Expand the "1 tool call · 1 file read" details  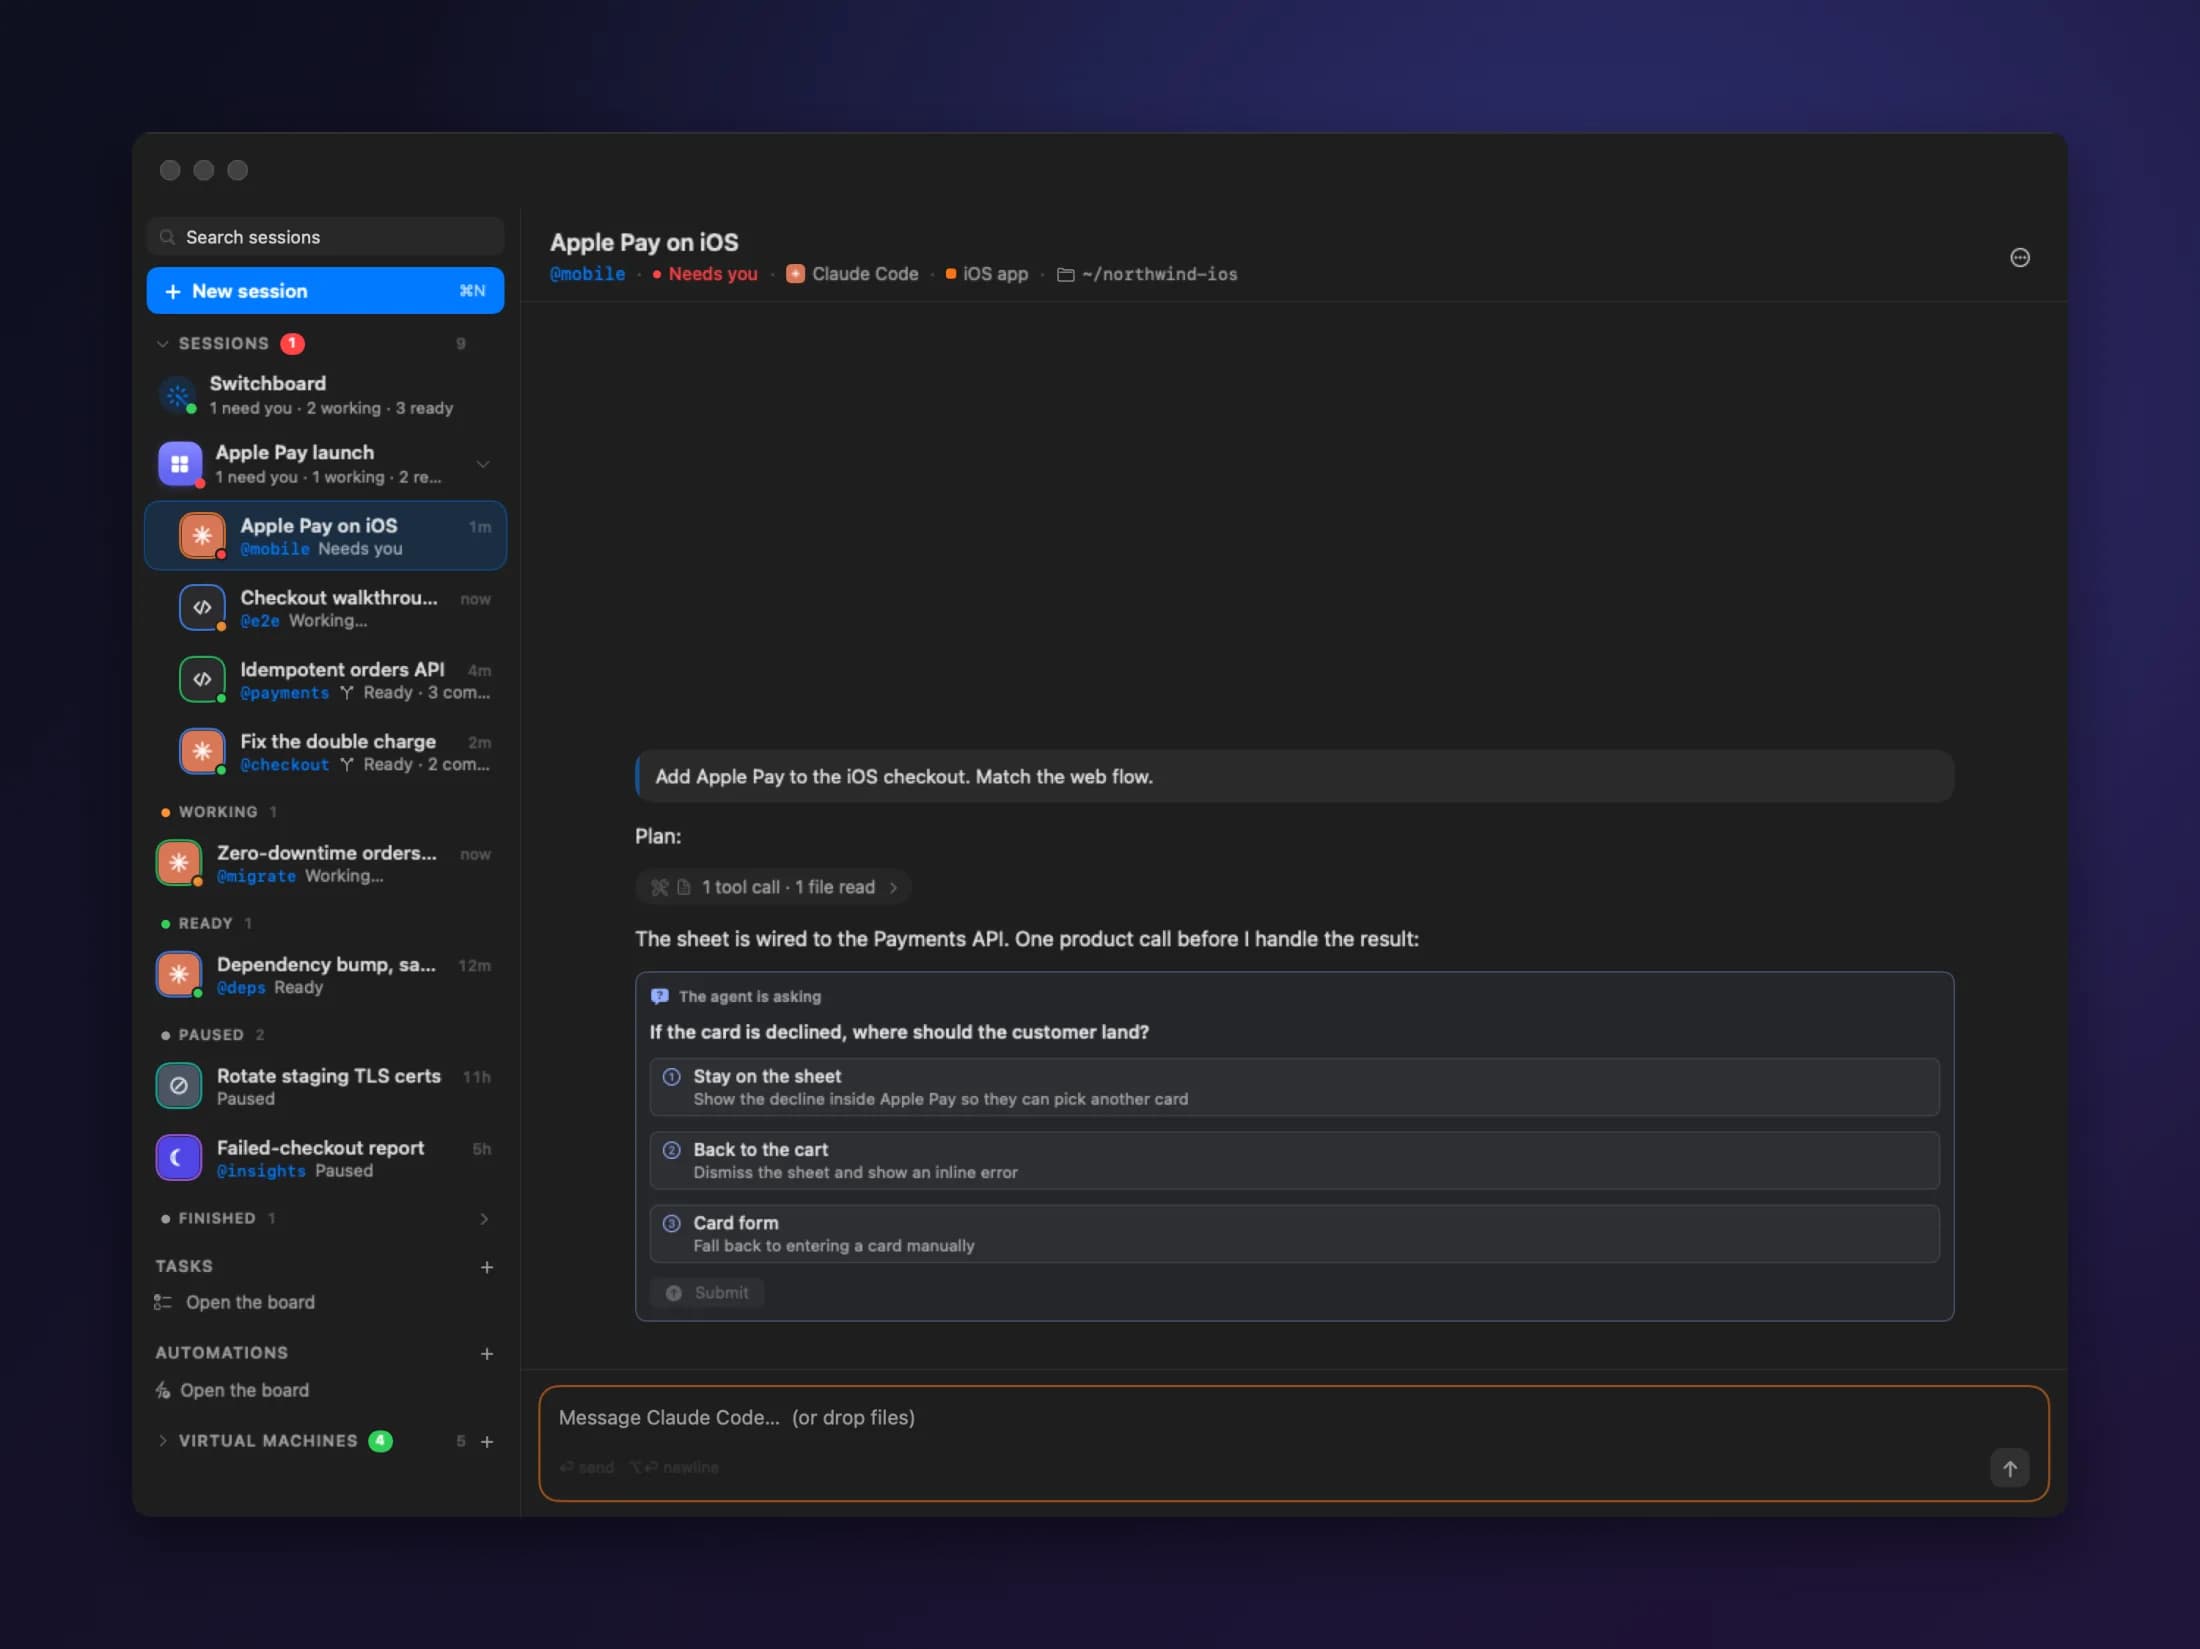point(773,887)
